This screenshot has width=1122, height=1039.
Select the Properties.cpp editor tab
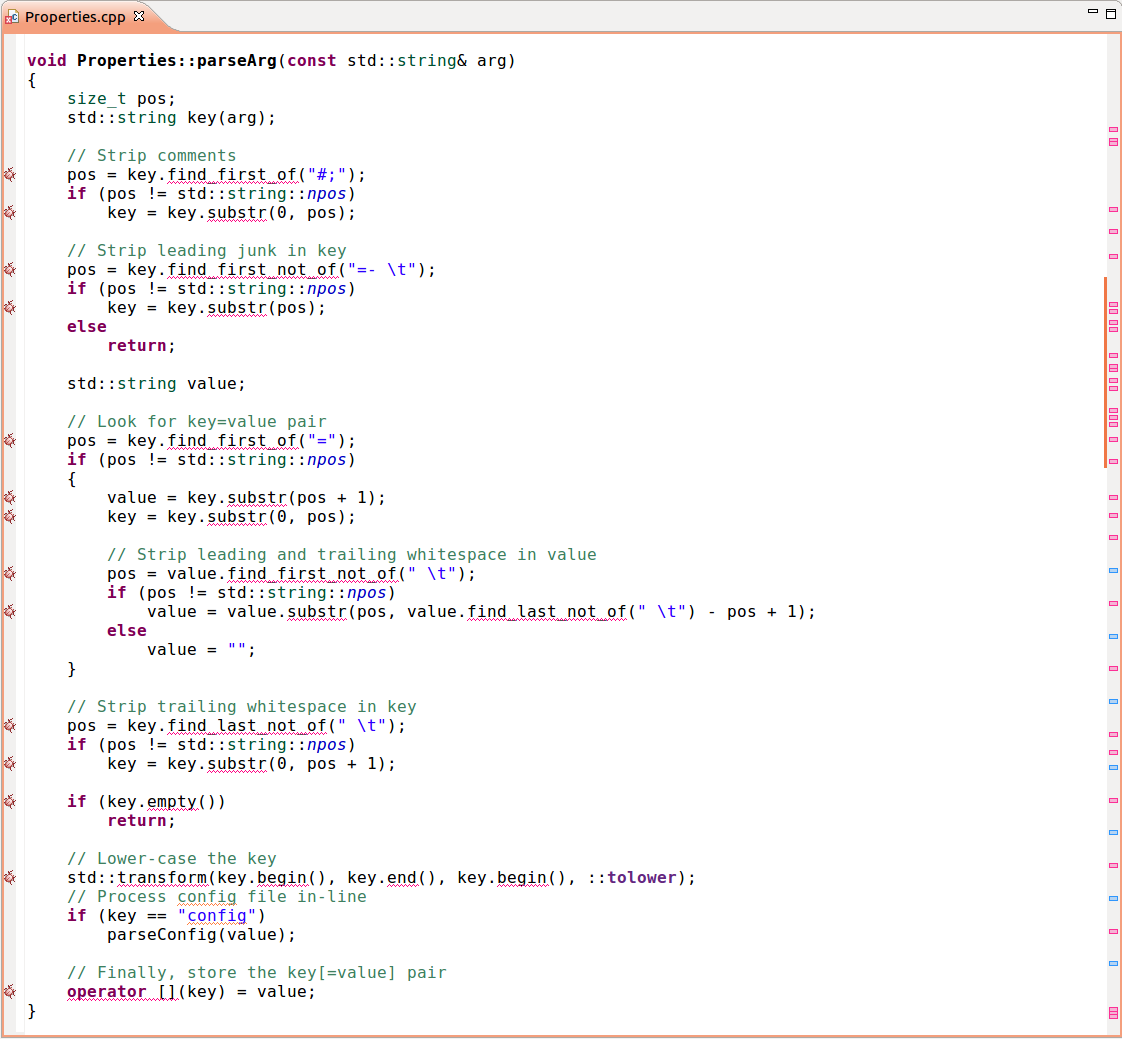[76, 17]
